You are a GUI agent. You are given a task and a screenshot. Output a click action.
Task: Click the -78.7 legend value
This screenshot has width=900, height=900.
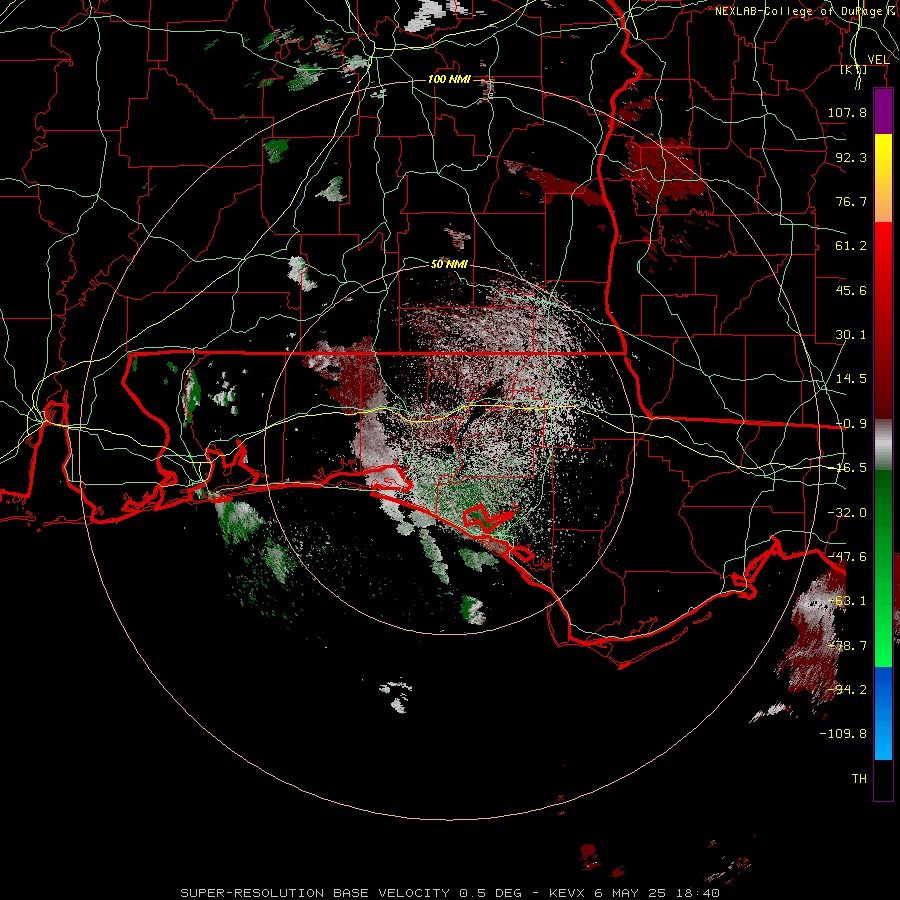847,646
